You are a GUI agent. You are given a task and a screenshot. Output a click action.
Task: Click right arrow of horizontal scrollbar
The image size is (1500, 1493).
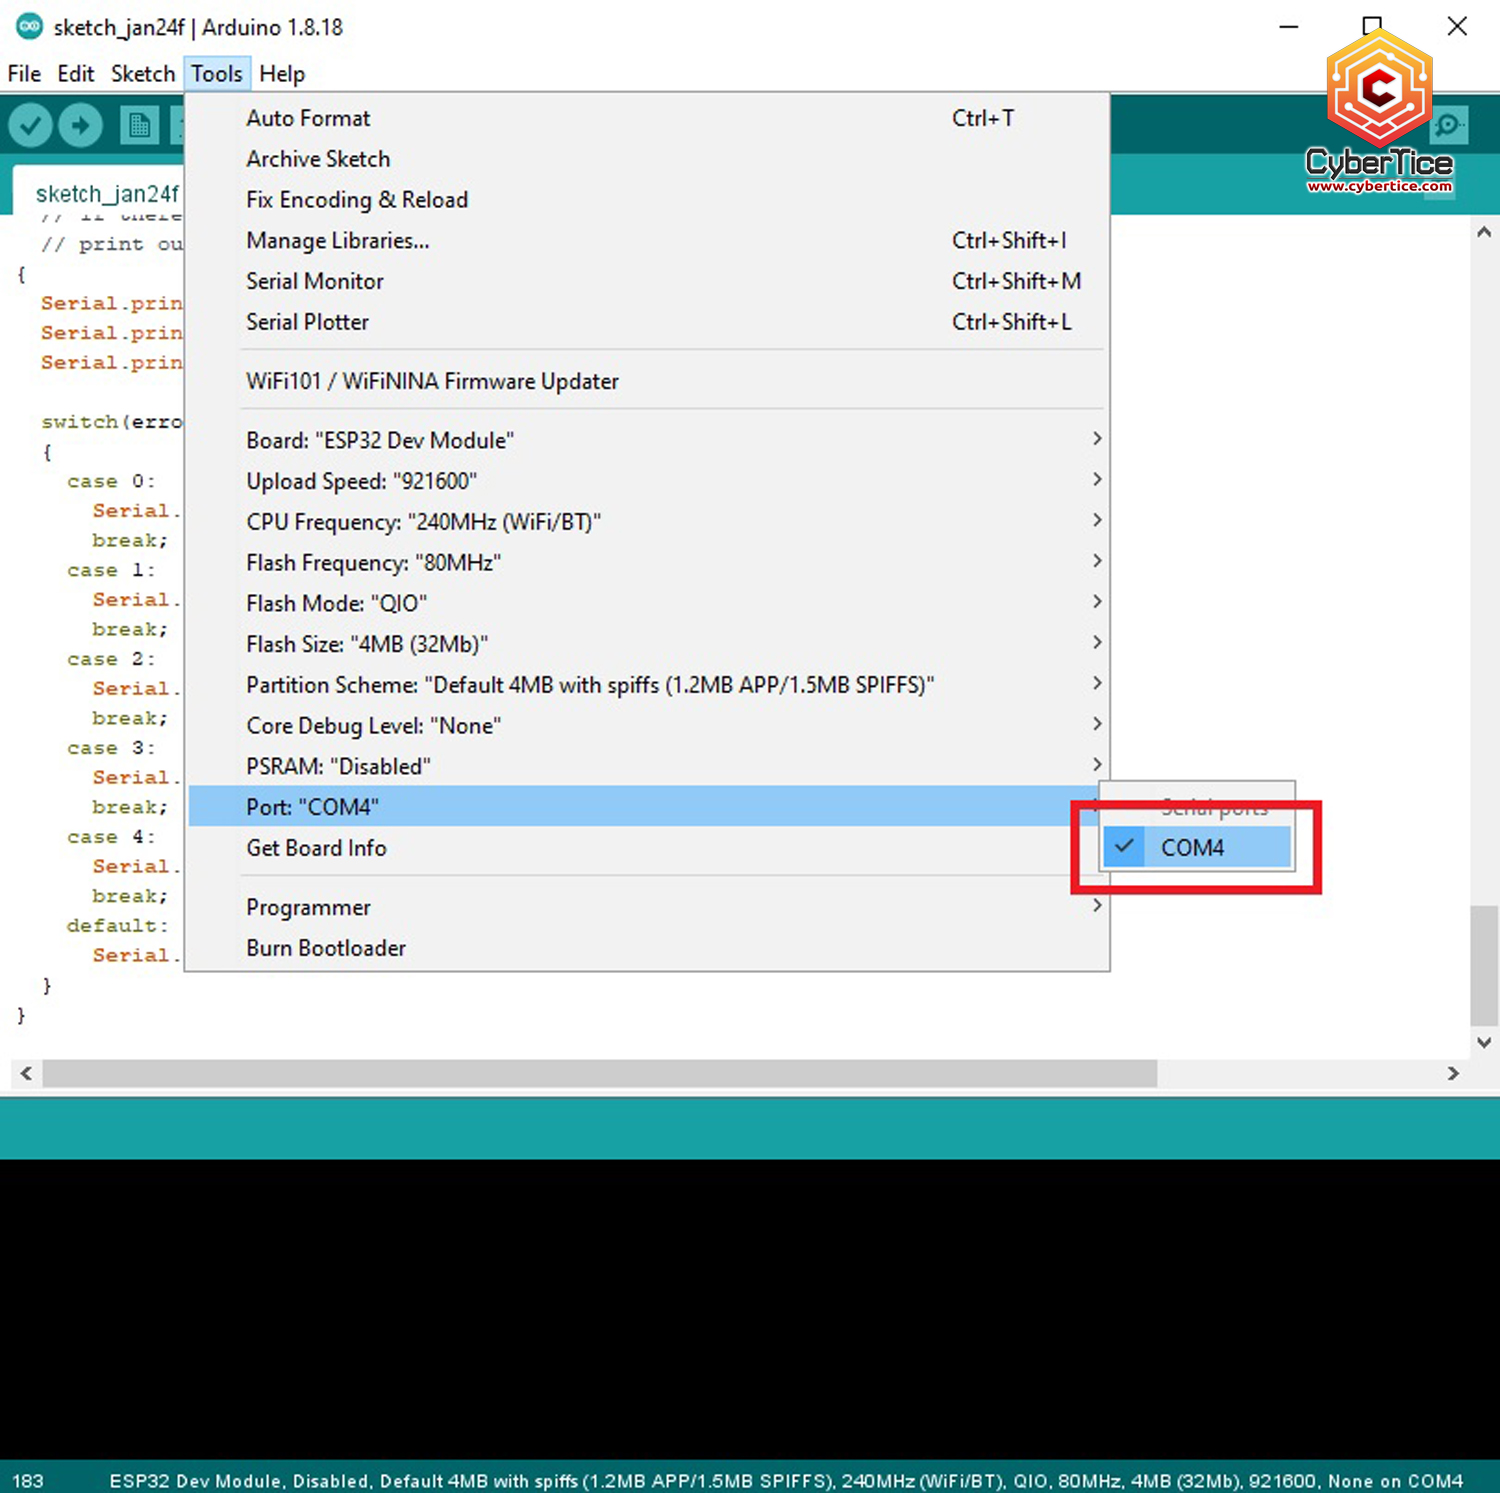pos(1453,1073)
